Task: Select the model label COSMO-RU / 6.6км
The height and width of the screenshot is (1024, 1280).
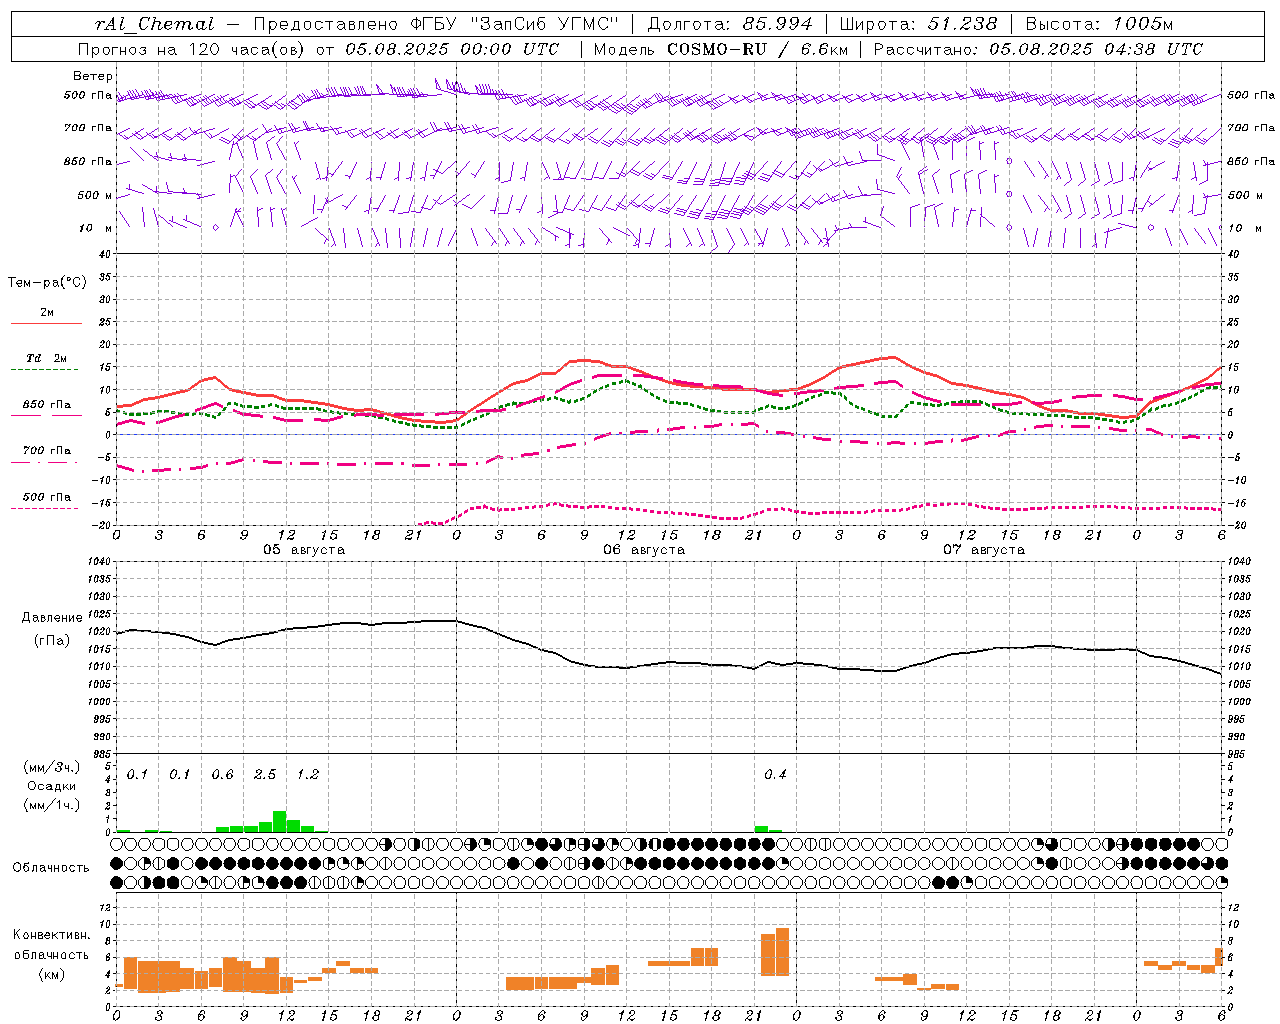Action: point(757,49)
